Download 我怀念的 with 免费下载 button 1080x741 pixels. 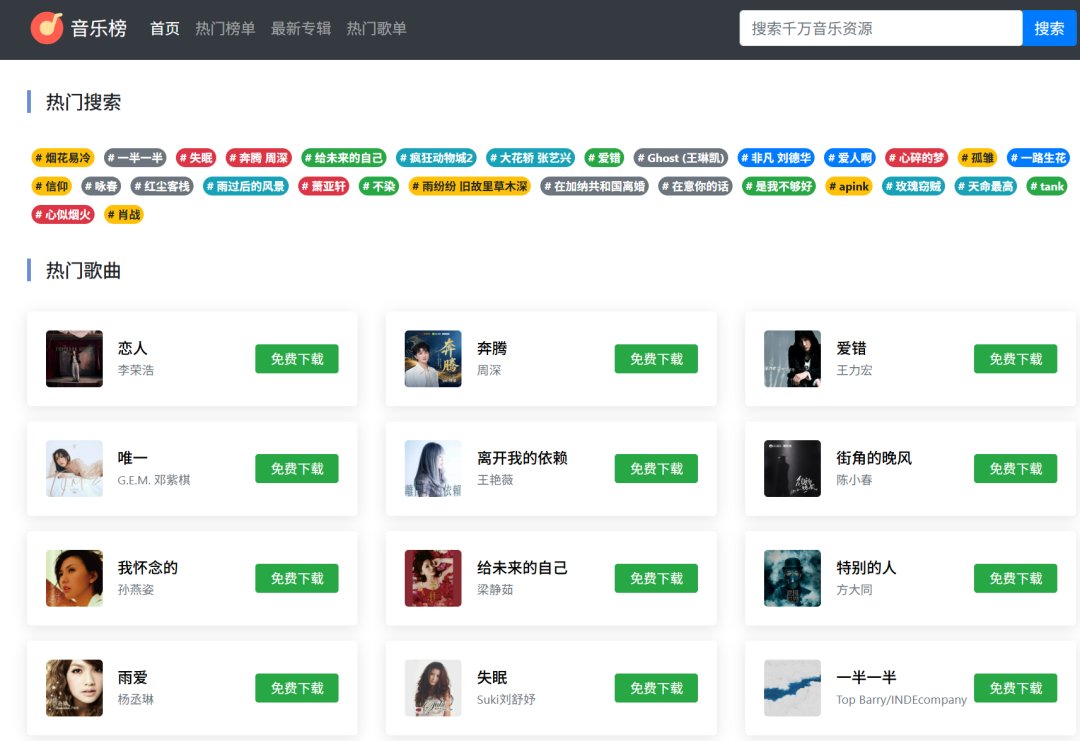(297, 578)
